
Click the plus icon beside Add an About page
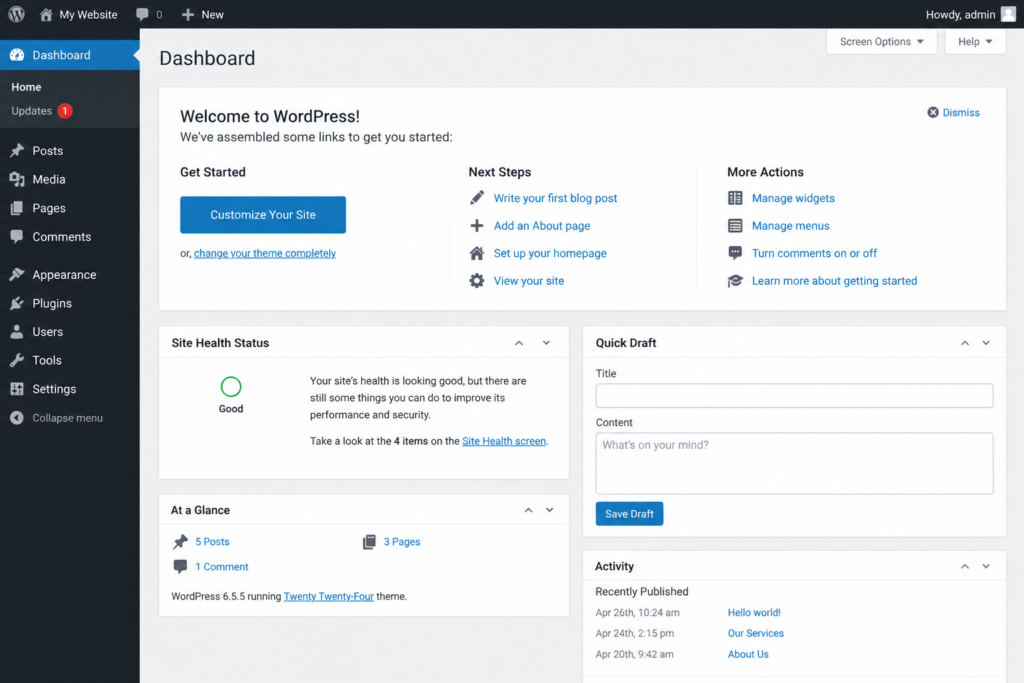click(477, 225)
